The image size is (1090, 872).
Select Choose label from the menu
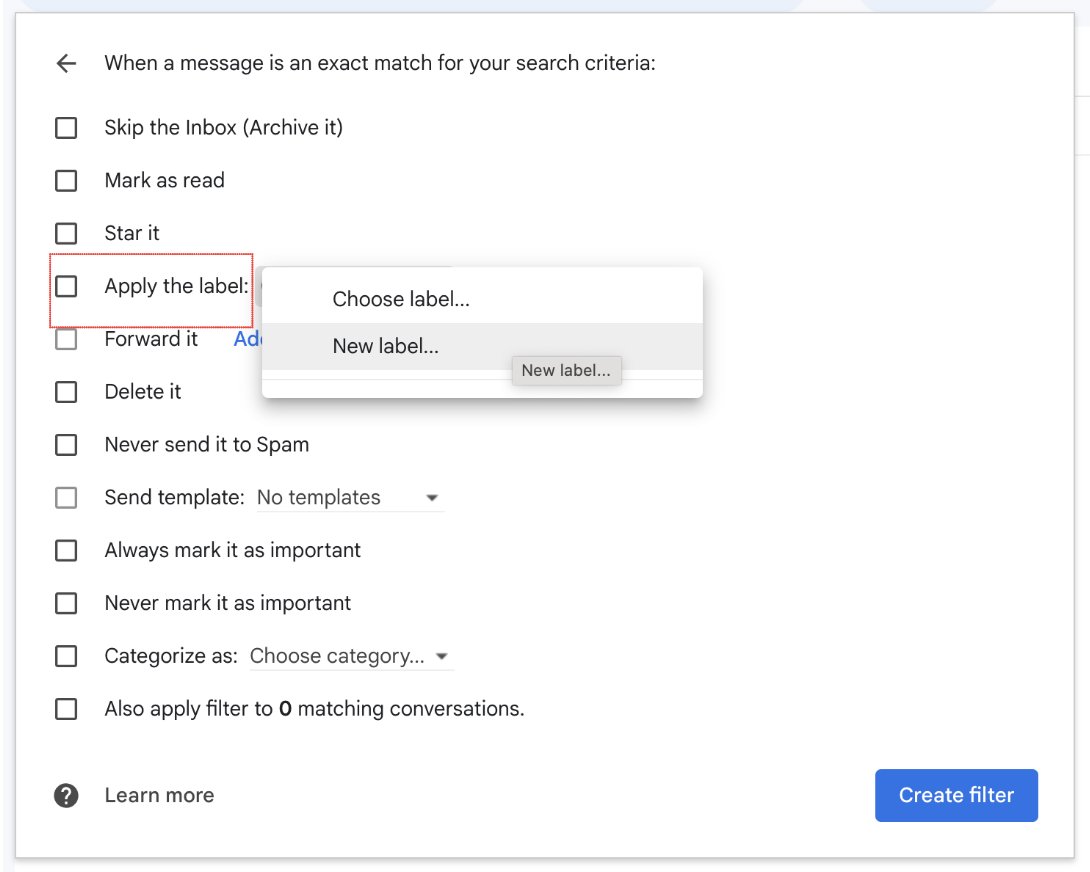point(399,298)
